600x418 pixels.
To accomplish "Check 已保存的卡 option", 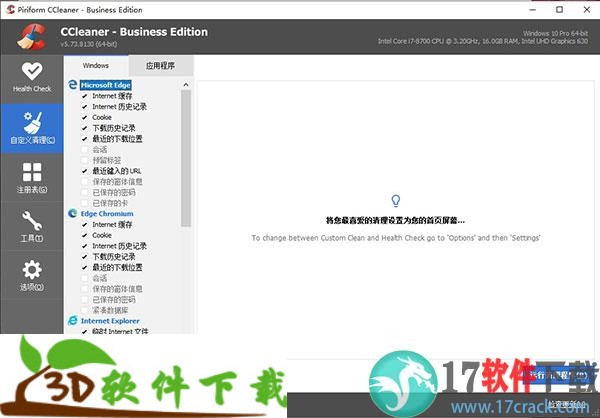I will point(85,203).
